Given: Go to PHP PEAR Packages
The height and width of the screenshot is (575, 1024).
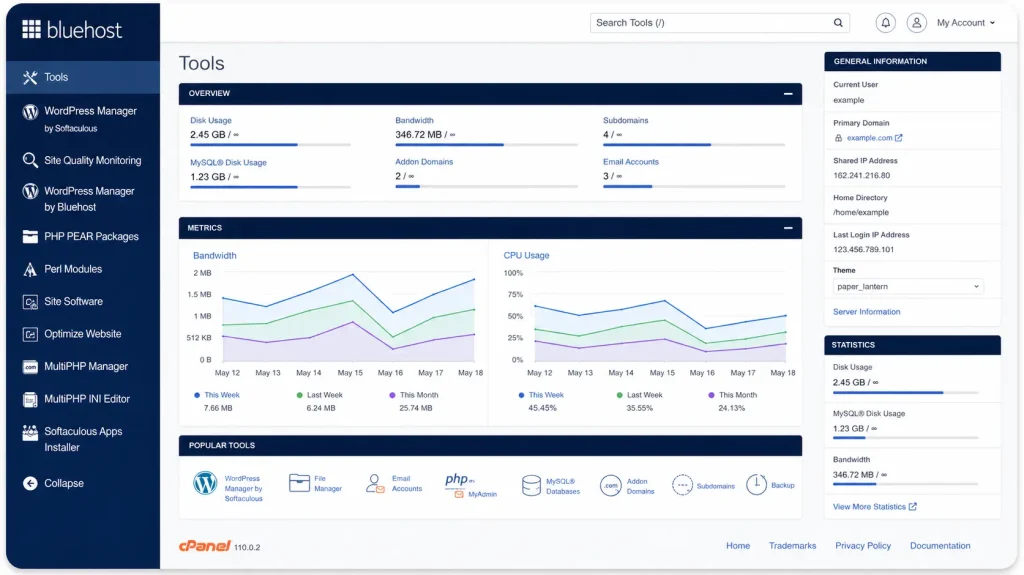Looking at the screenshot, I should 83,237.
